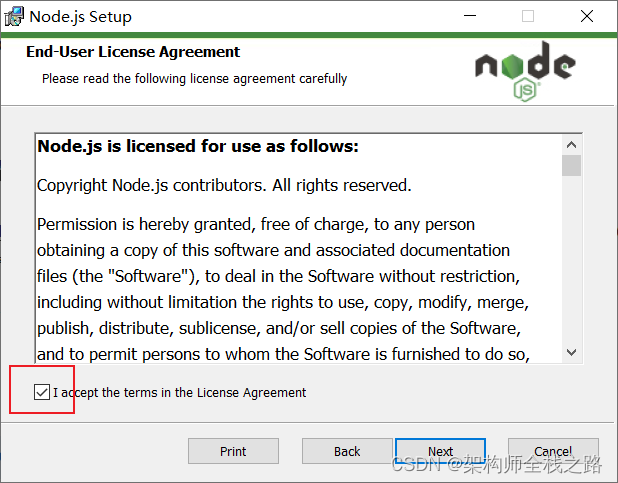Go Back to the previous setup step
This screenshot has height=483, width=618.
pyautogui.click(x=347, y=451)
